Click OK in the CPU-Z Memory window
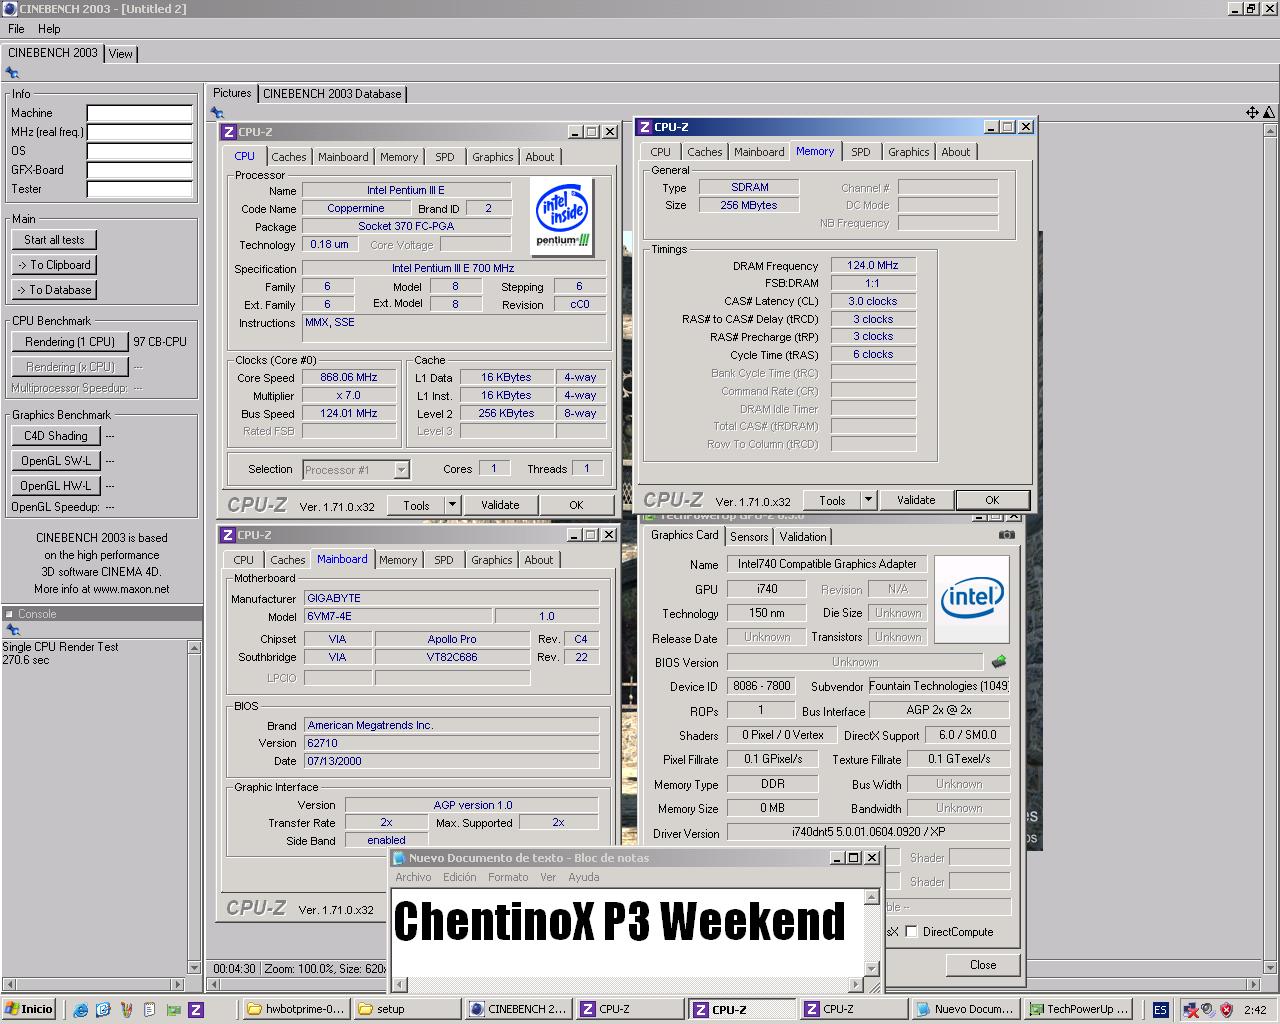 coord(992,500)
